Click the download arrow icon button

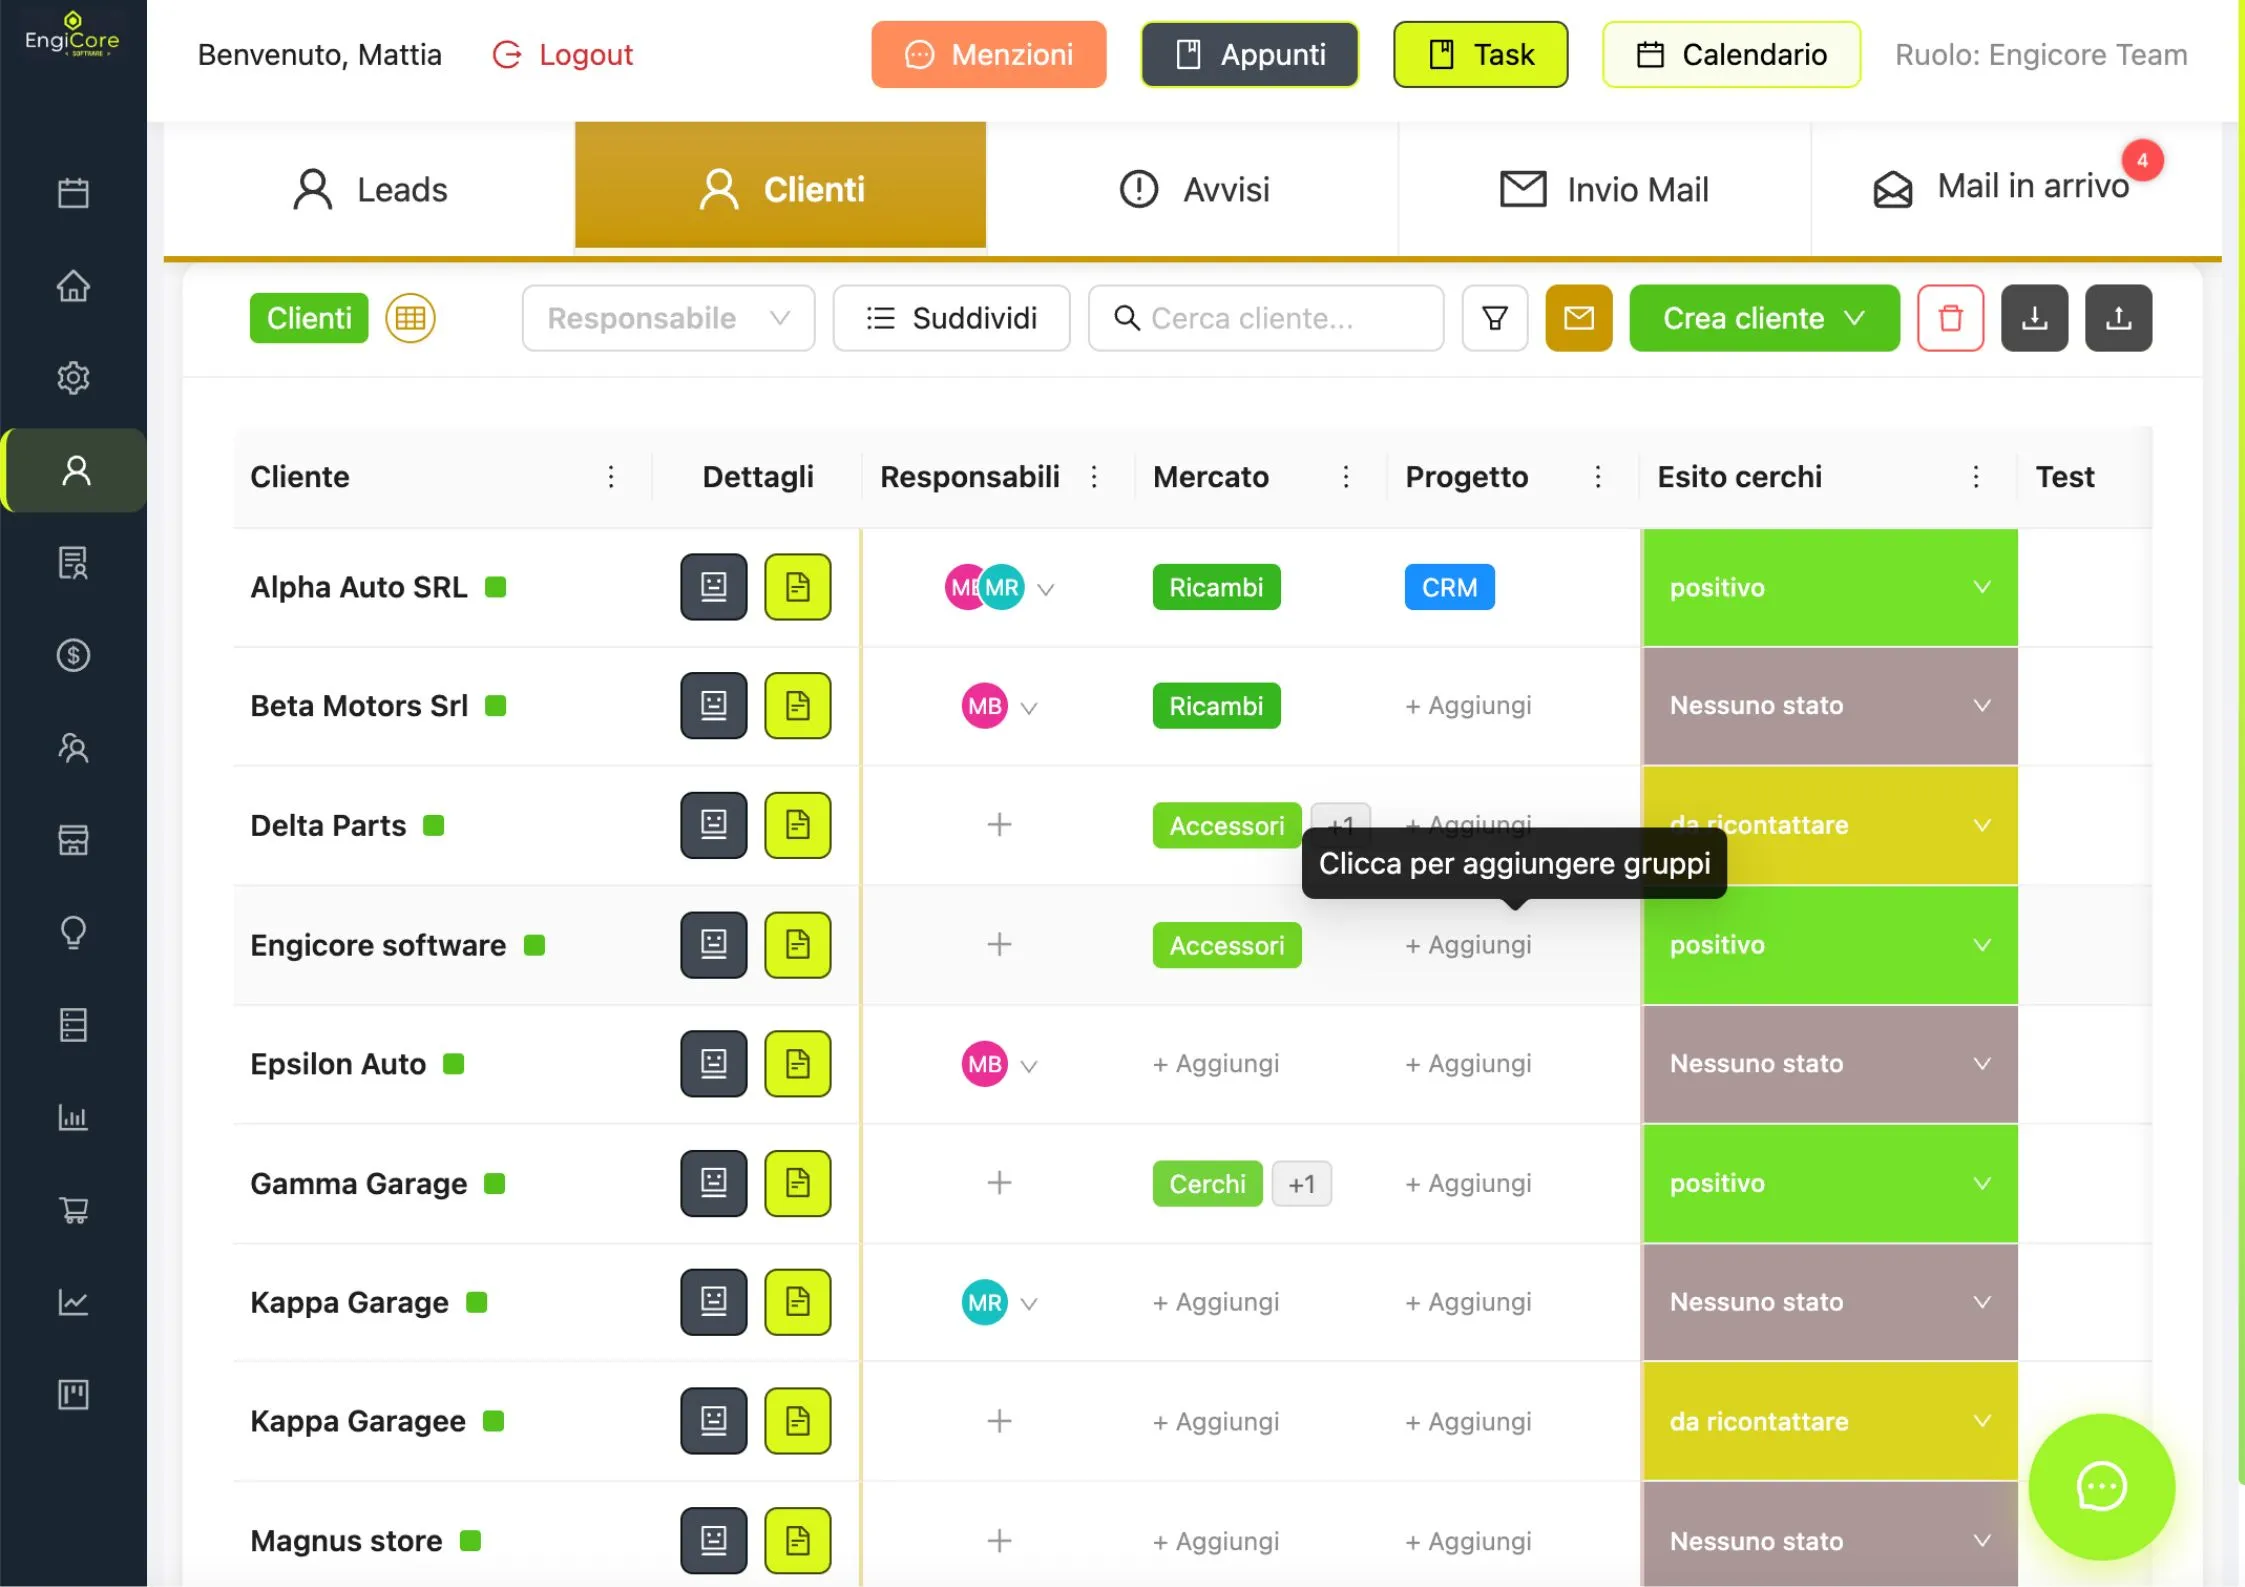(x=2034, y=318)
